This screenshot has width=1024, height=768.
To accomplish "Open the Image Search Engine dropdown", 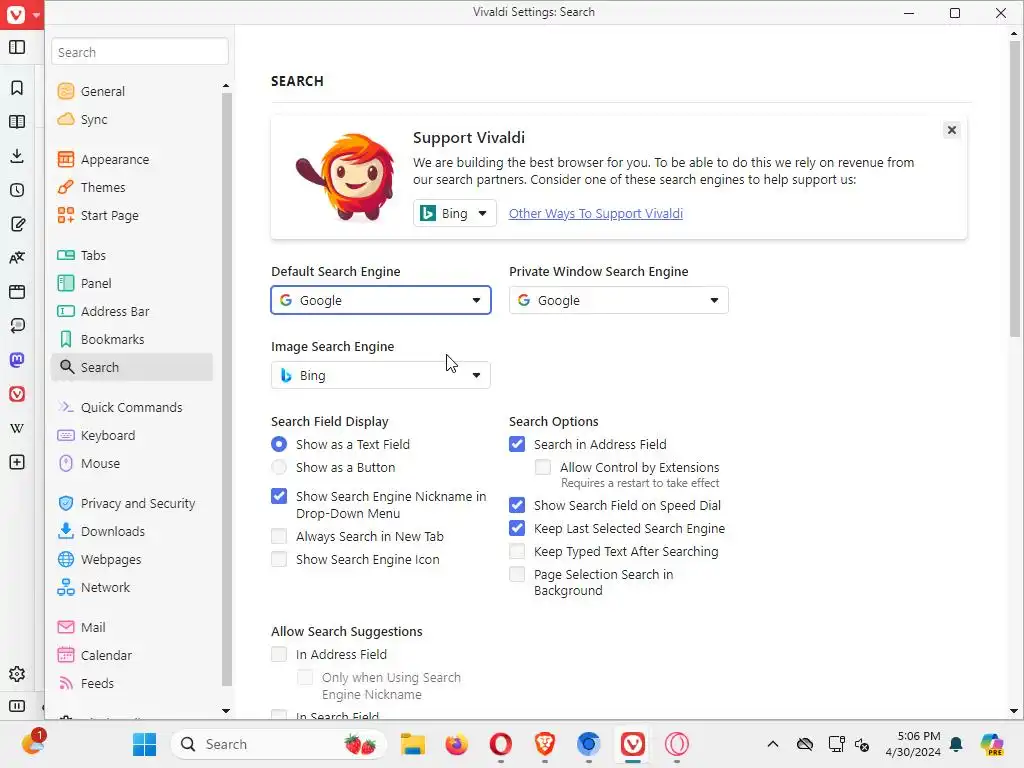I will tap(381, 376).
